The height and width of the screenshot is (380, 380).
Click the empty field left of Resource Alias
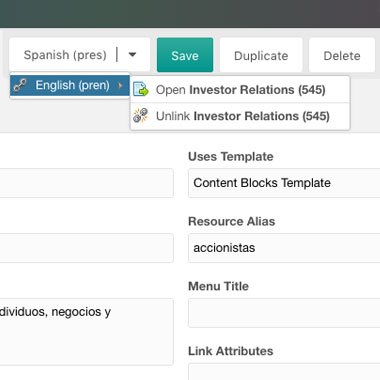[86, 248]
